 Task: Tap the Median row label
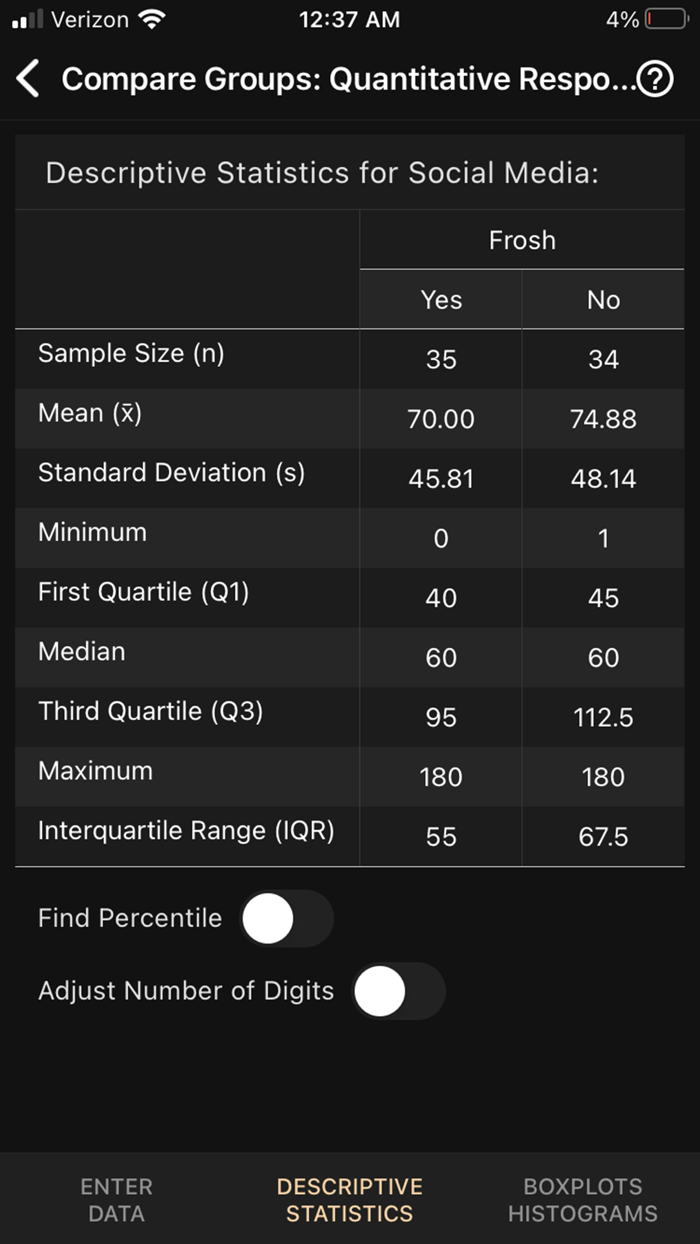point(82,652)
